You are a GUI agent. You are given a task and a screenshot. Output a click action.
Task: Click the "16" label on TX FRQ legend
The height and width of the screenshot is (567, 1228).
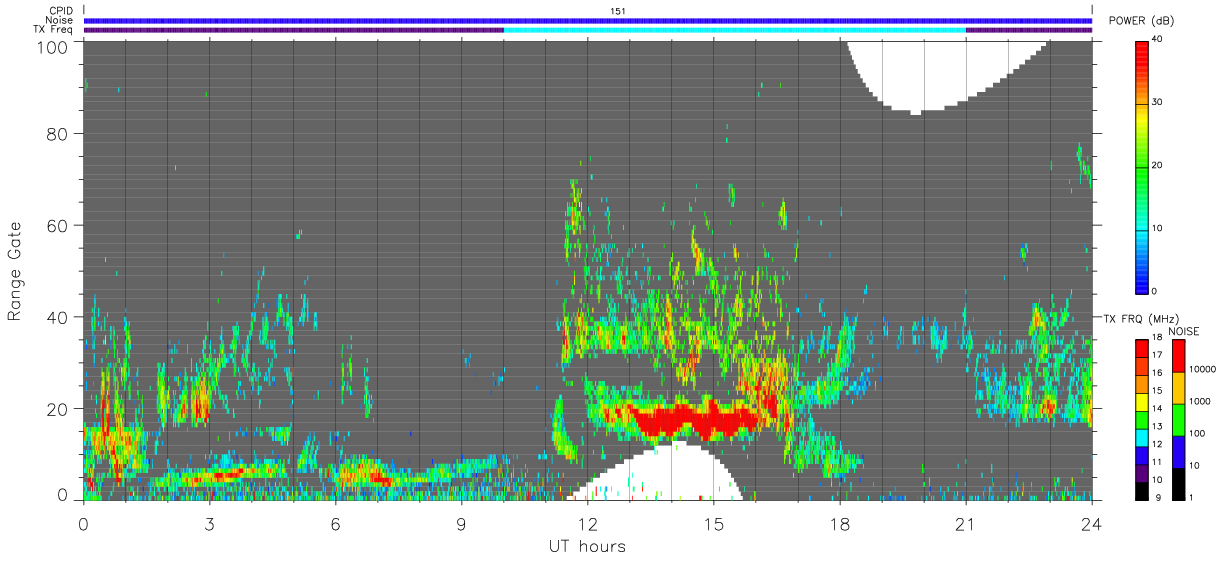click(x=1156, y=372)
